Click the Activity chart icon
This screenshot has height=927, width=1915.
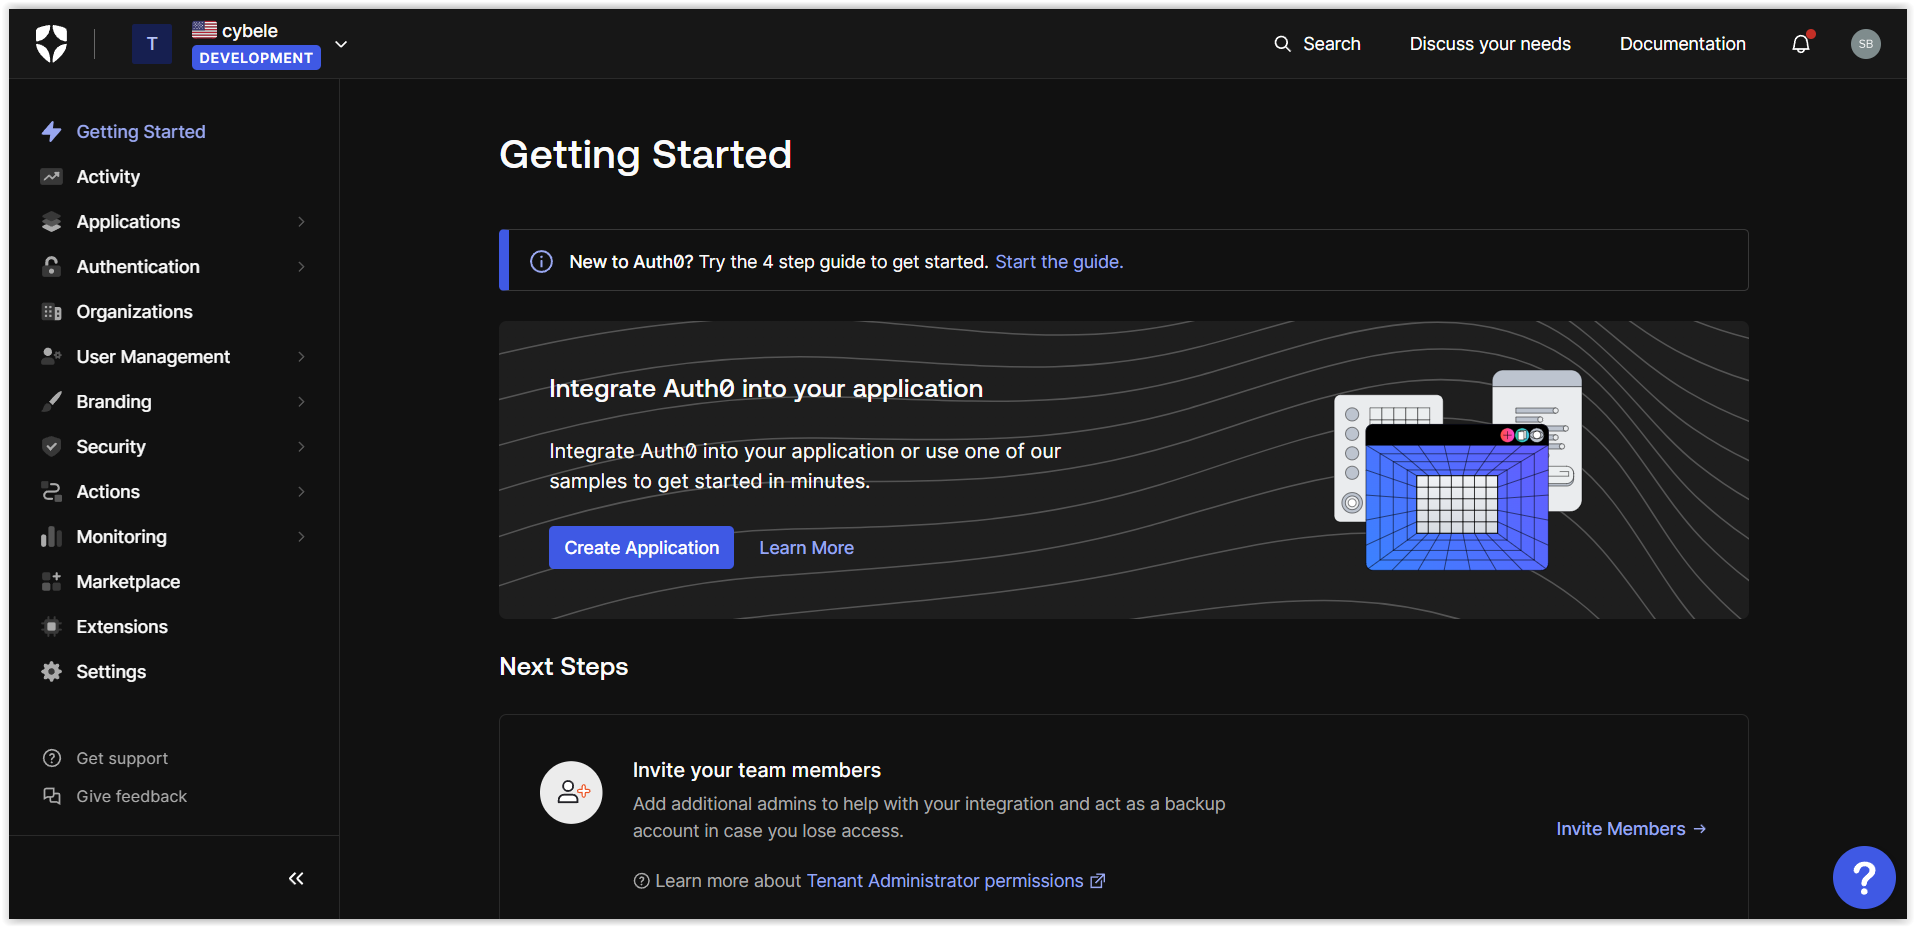click(x=52, y=177)
